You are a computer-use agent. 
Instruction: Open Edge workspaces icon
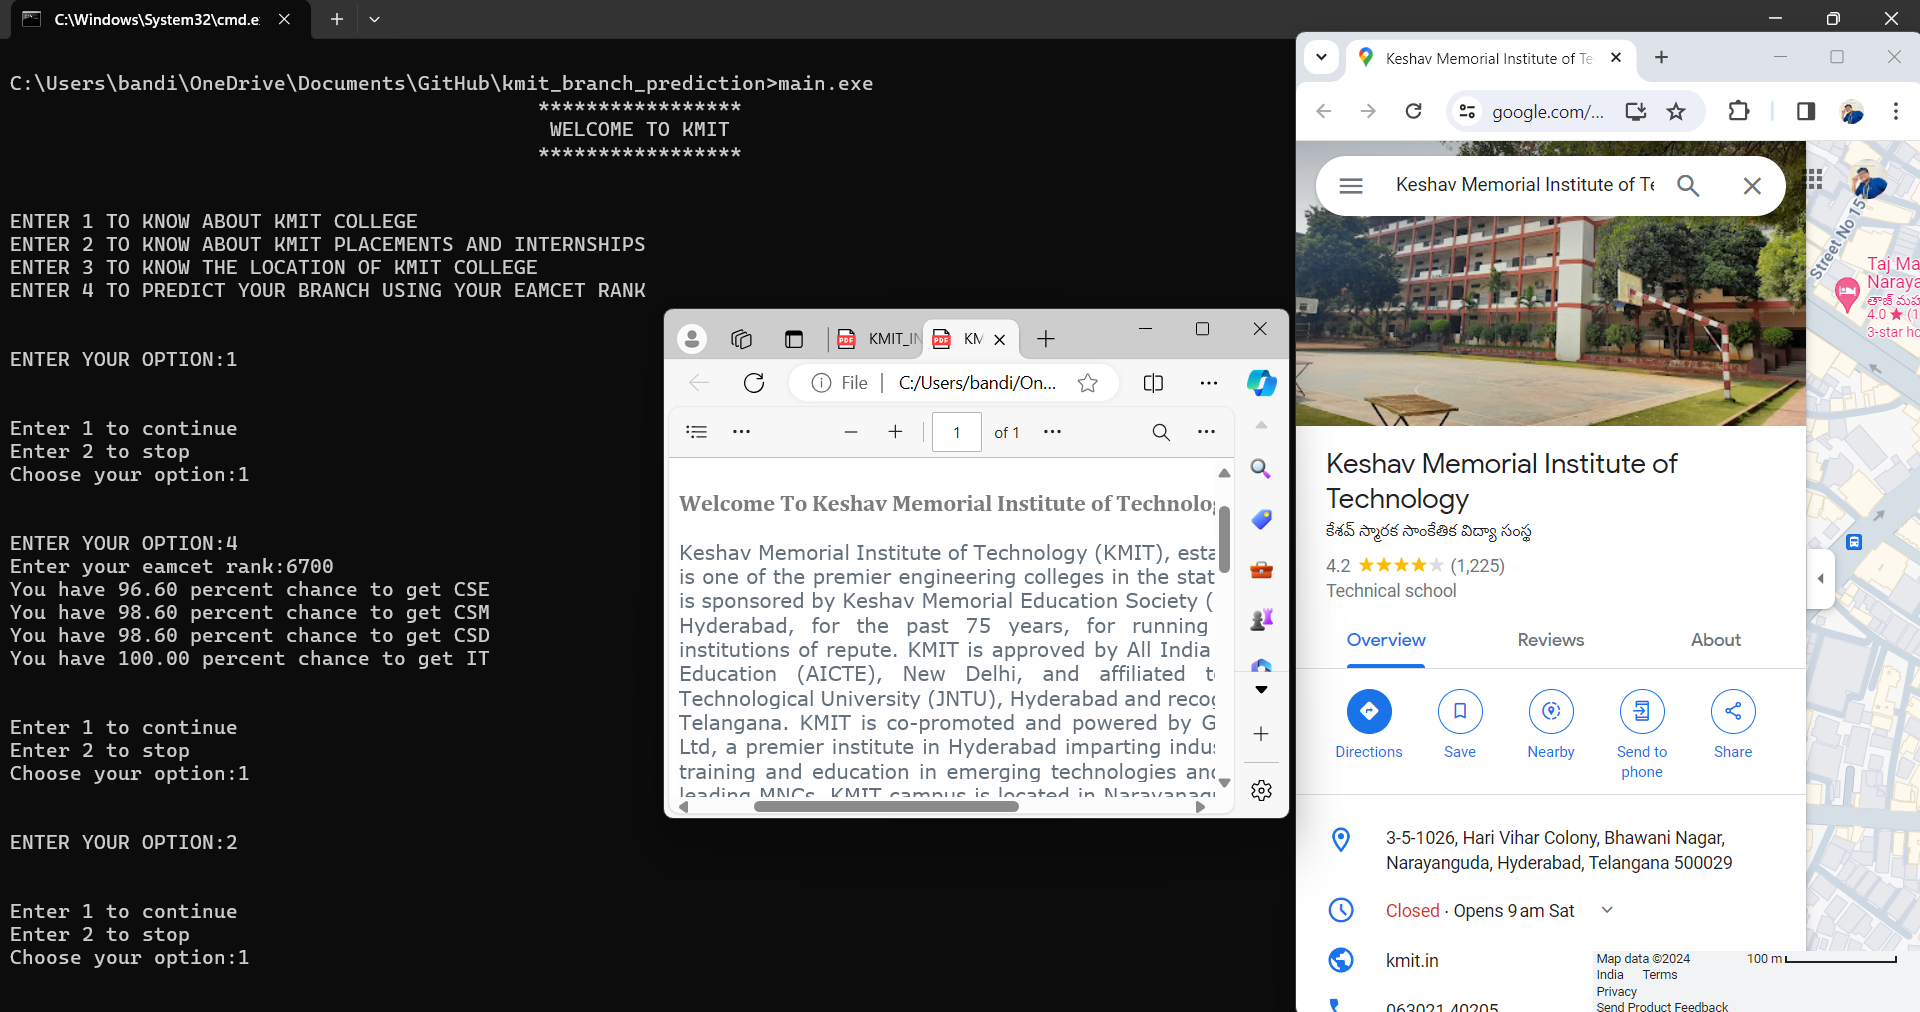[x=741, y=339]
